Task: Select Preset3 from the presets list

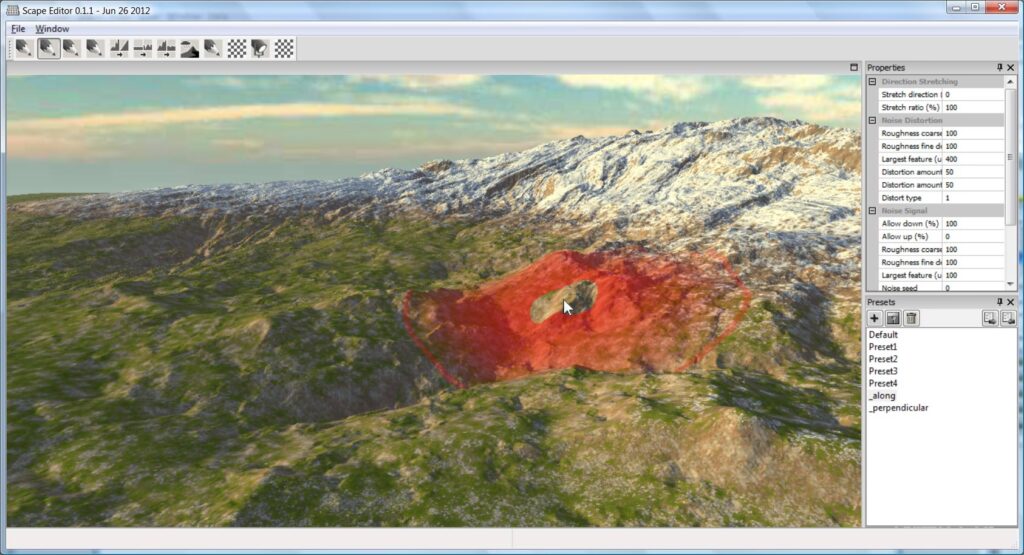Action: [x=883, y=371]
